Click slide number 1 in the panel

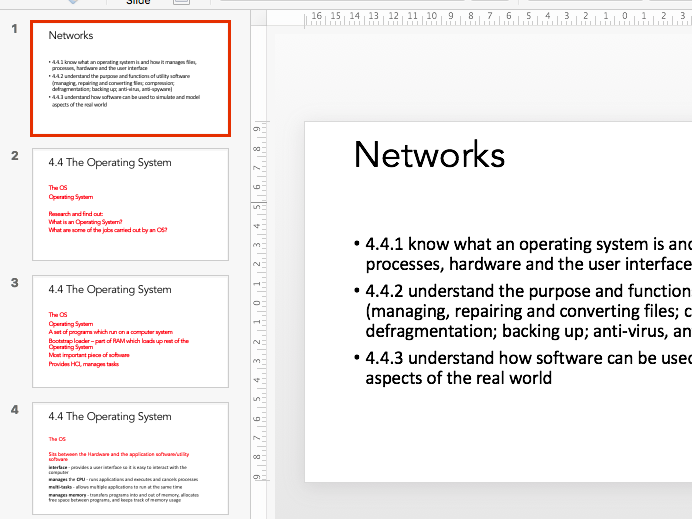point(14,29)
